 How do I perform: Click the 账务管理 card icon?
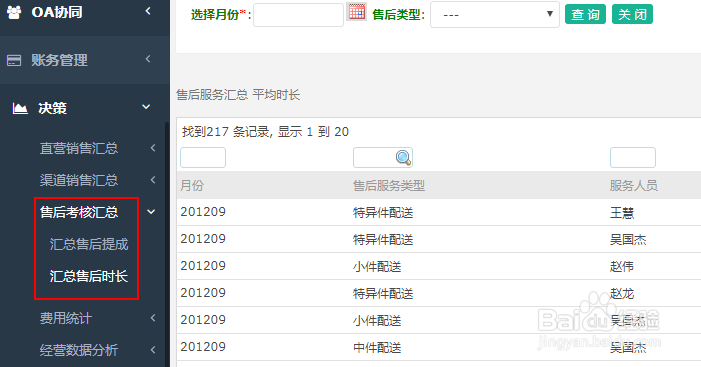pos(14,60)
